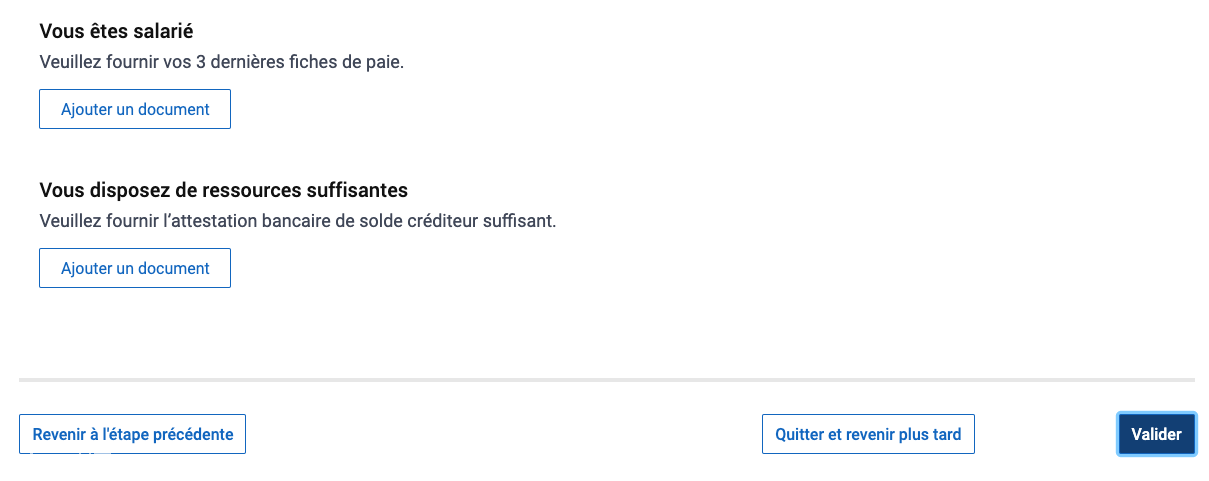The image size is (1209, 481).
Task: Click the horizontal separator line above footer buttons
Action: coord(607,380)
